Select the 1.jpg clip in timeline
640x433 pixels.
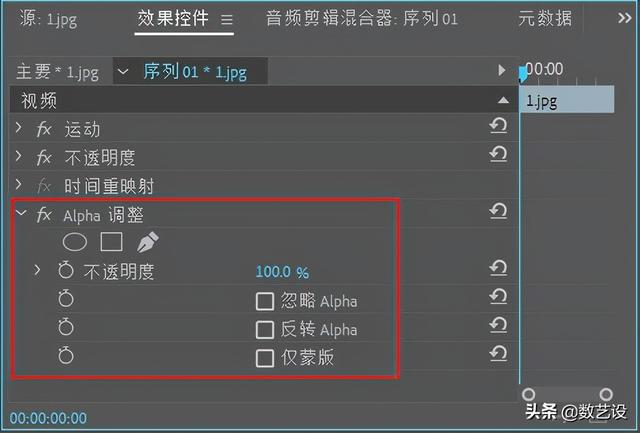click(566, 100)
